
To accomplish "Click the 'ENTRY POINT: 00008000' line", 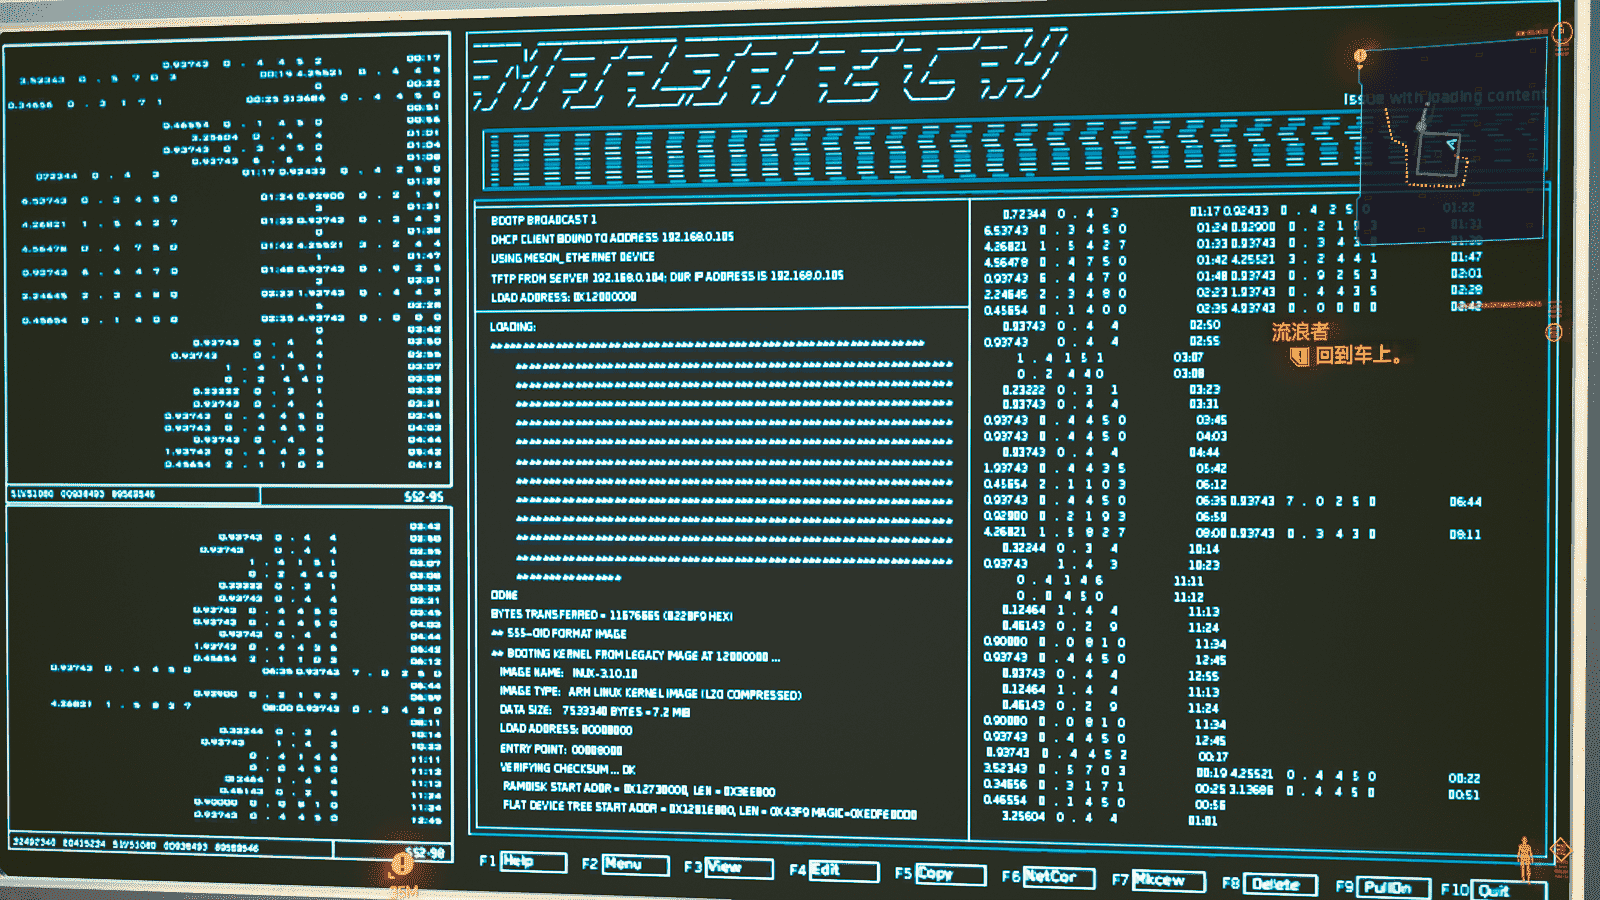I will pos(560,749).
